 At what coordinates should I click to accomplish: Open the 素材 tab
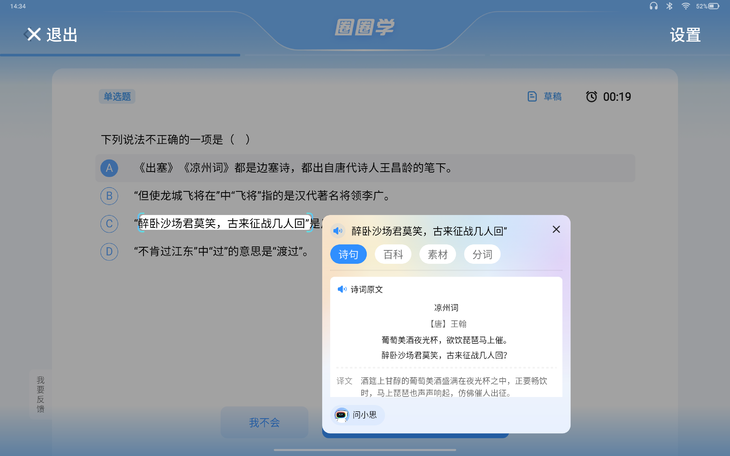click(x=437, y=255)
